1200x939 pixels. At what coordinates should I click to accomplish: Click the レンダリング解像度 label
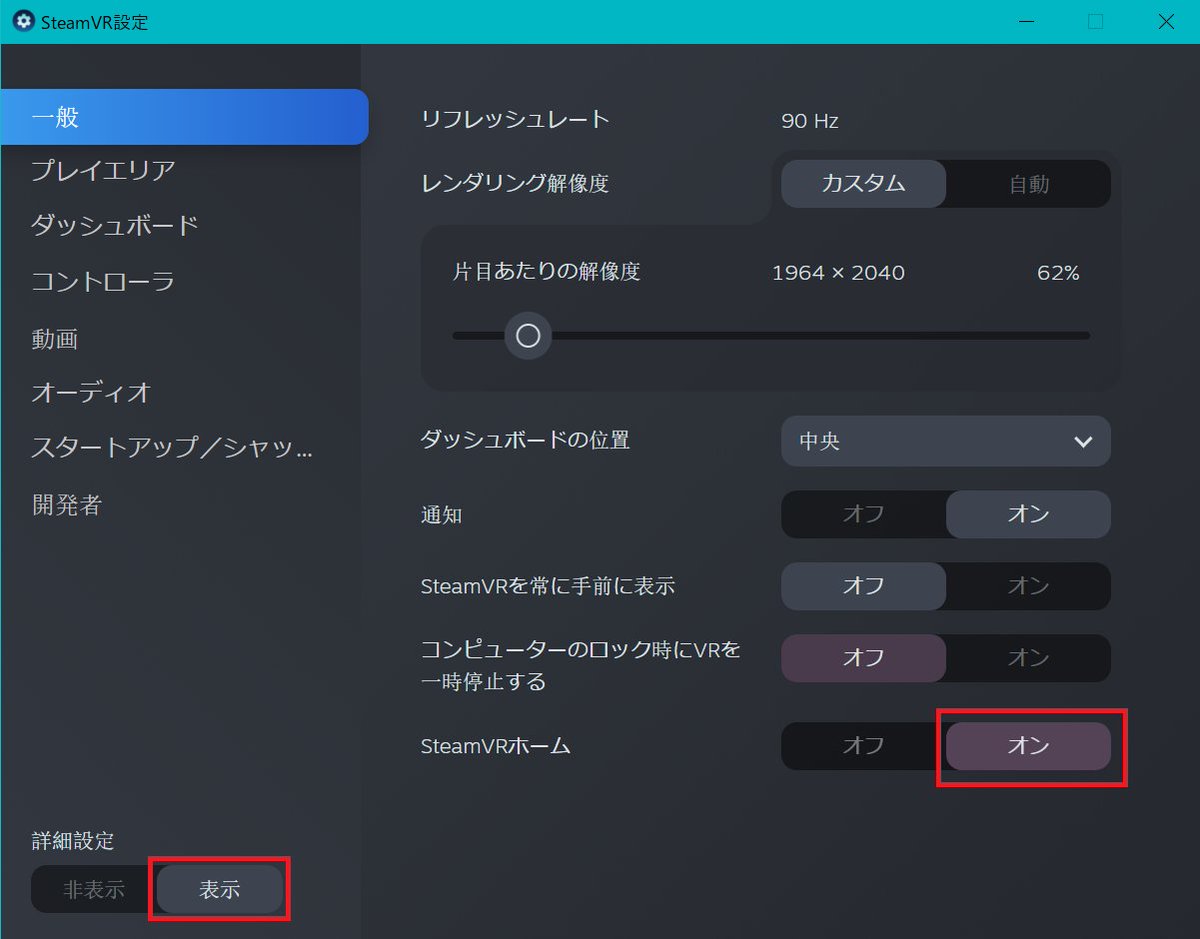point(515,183)
